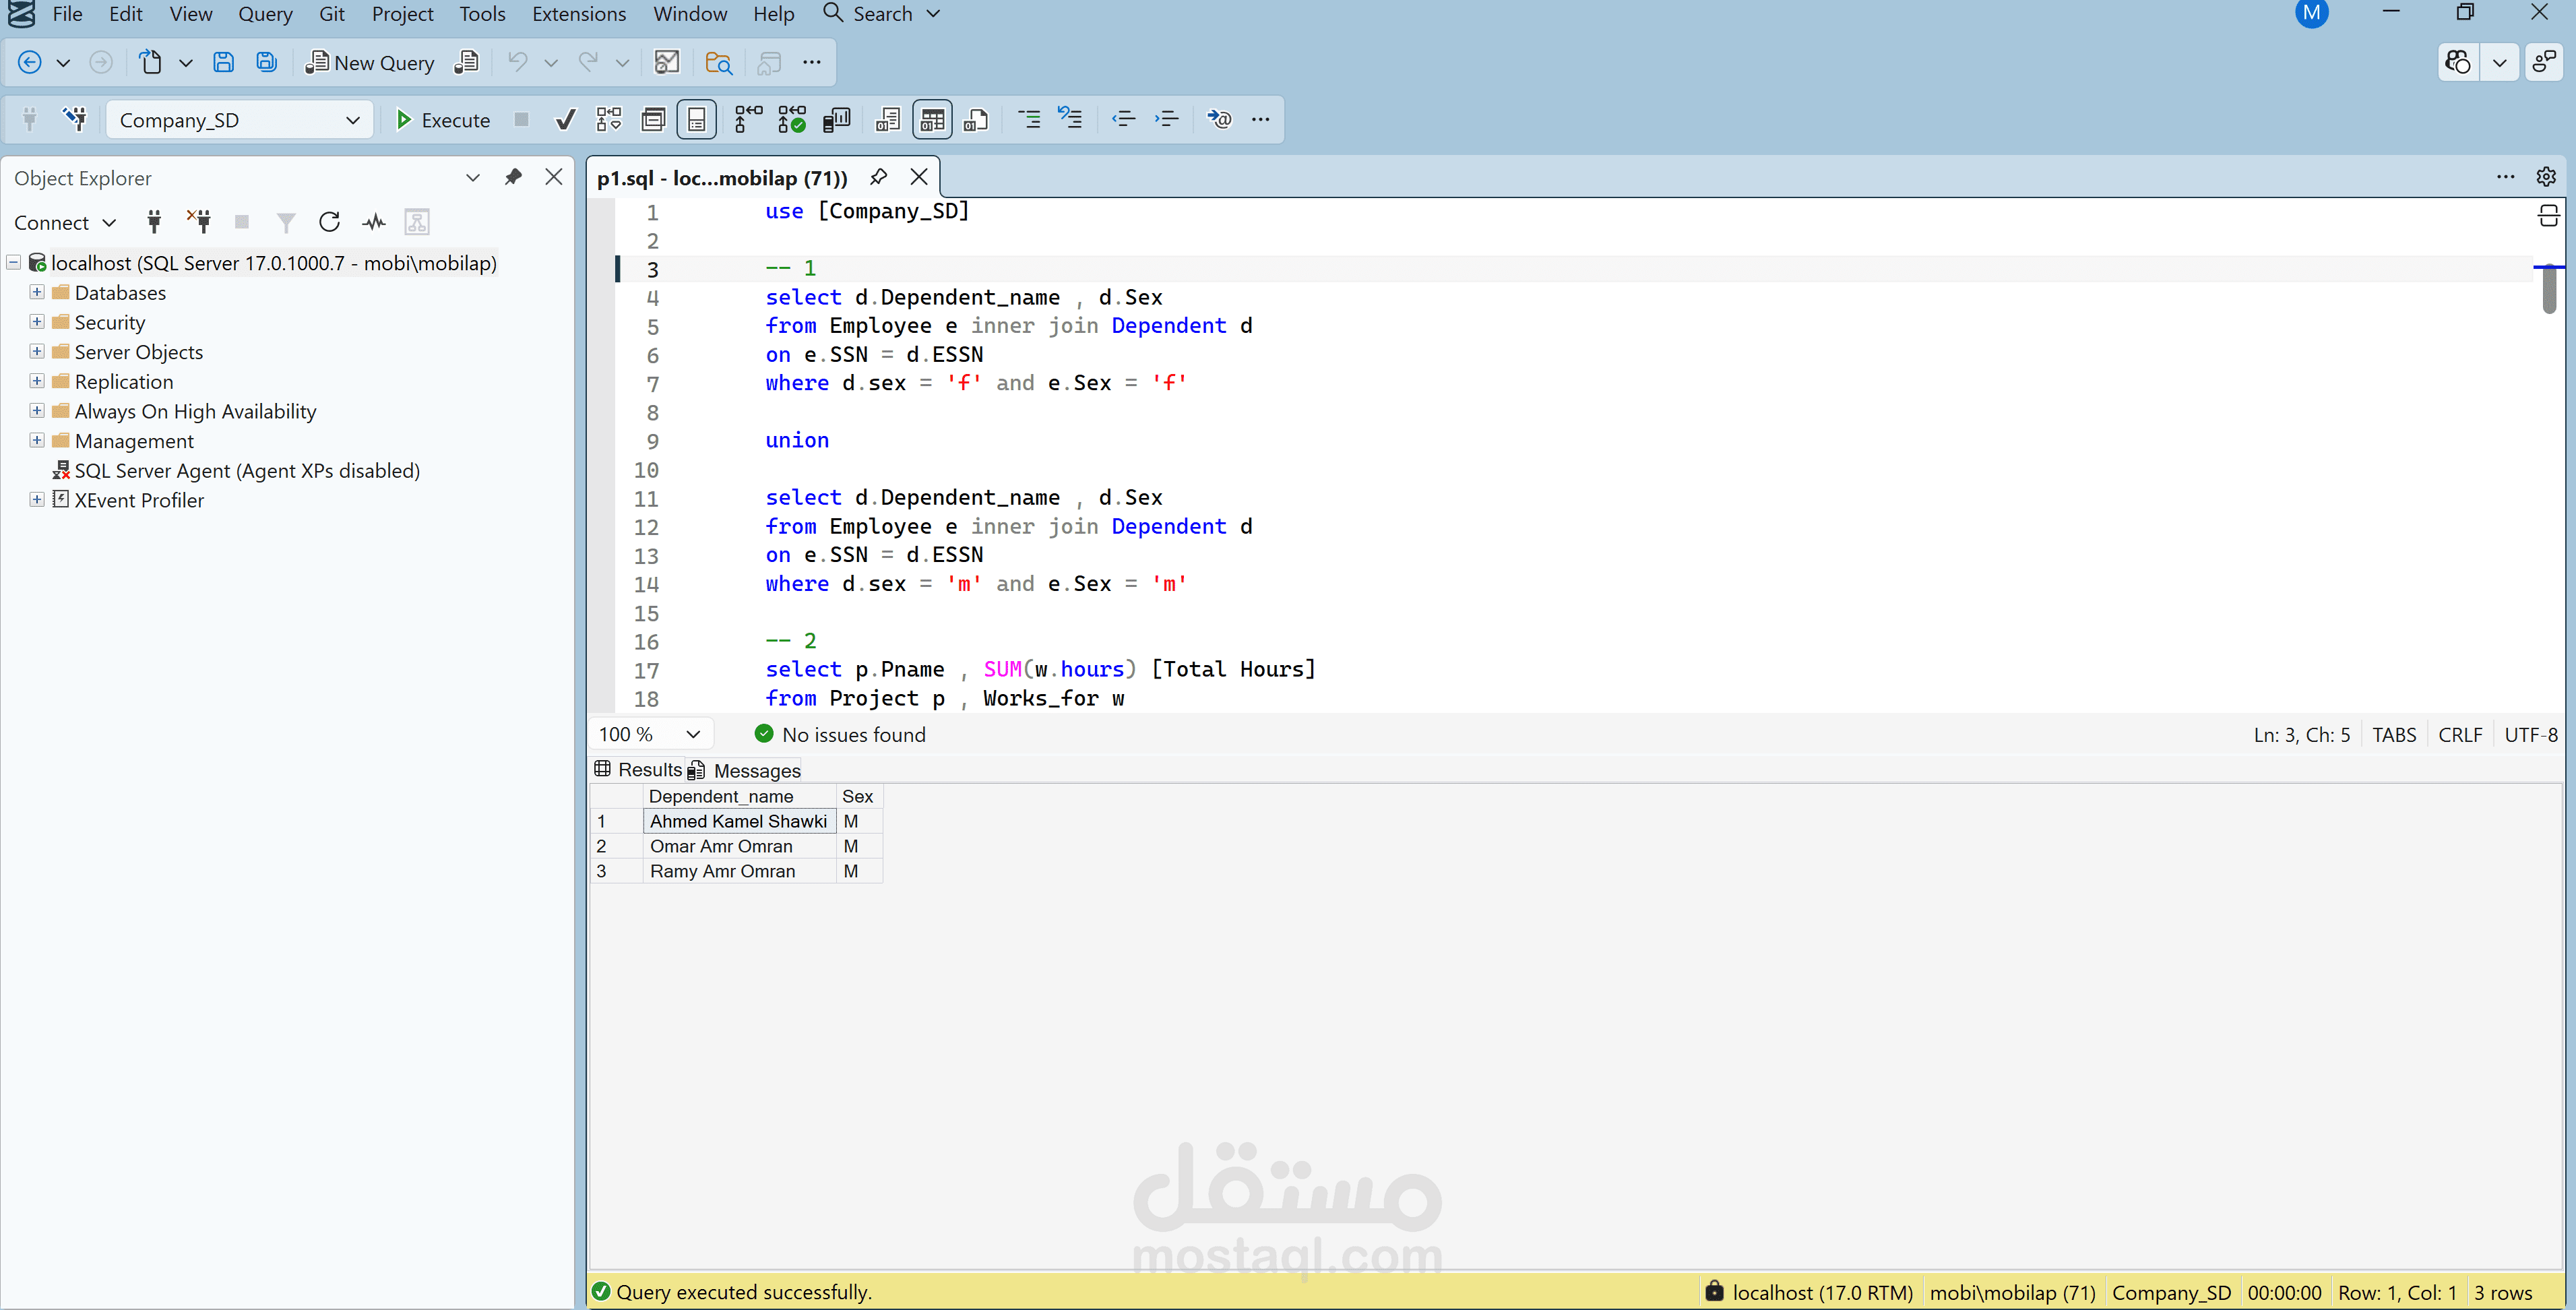Toggle Include Live Query Statistics
The height and width of the screenshot is (1310, 2576).
coord(792,120)
